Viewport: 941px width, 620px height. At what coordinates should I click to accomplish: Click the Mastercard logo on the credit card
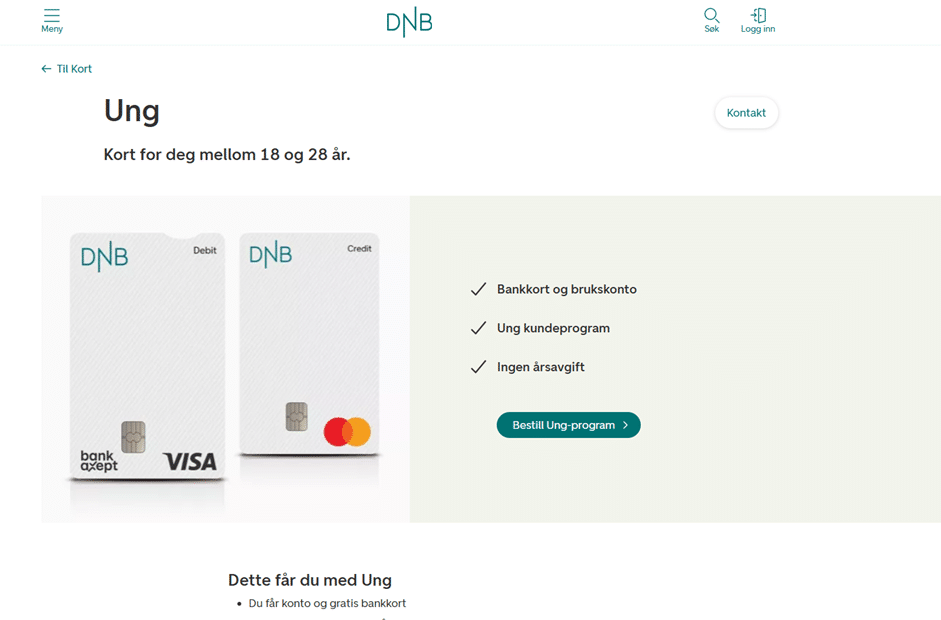[347, 432]
